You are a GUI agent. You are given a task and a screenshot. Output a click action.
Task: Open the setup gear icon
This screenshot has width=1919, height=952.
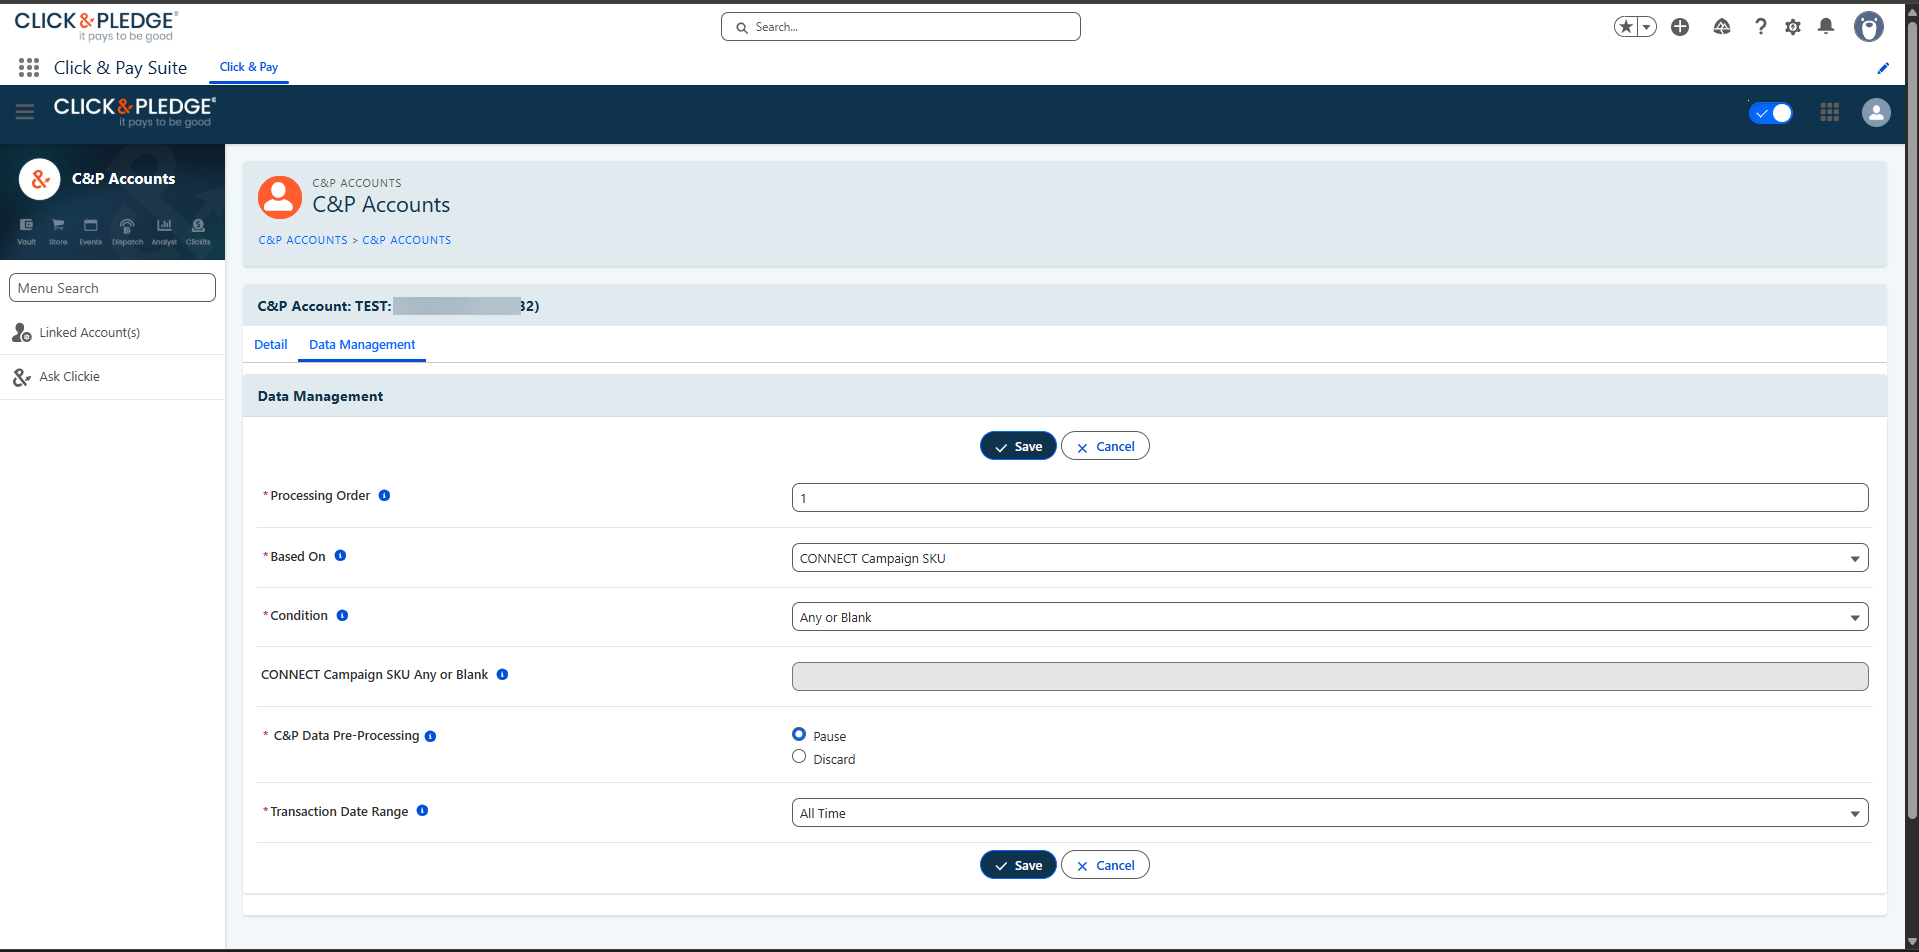coord(1793,27)
